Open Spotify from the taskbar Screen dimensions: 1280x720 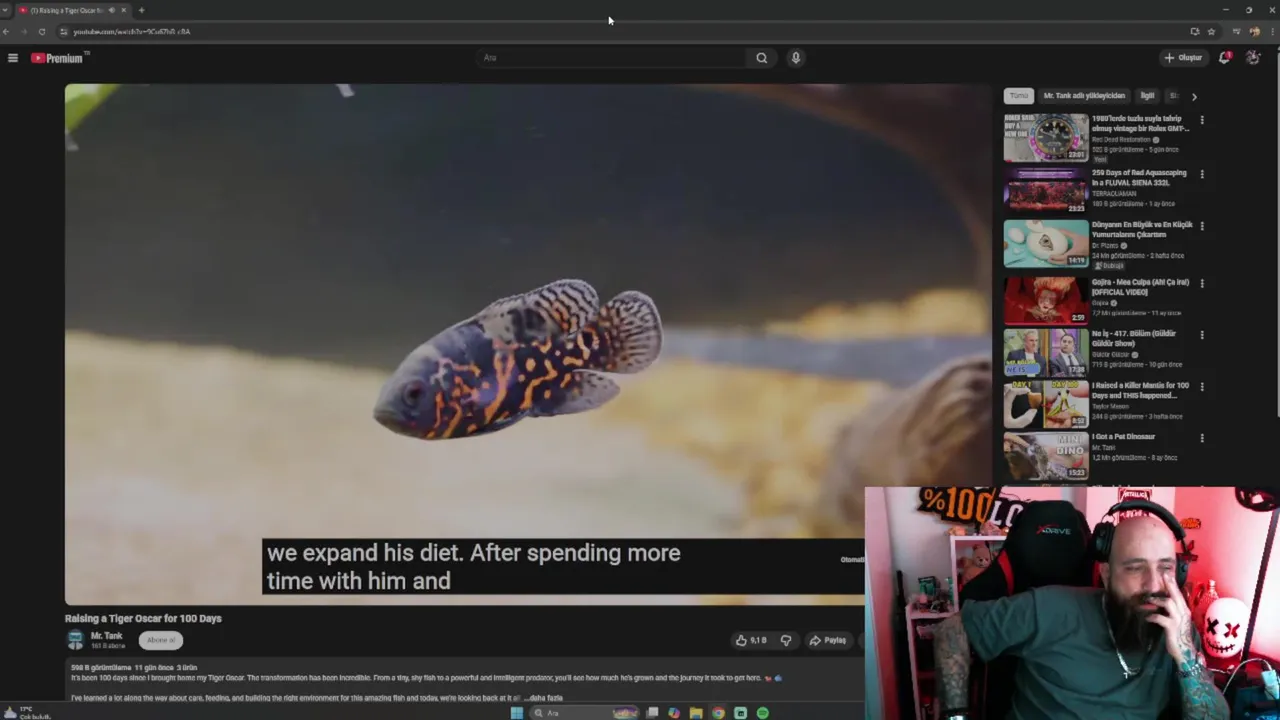(763, 713)
